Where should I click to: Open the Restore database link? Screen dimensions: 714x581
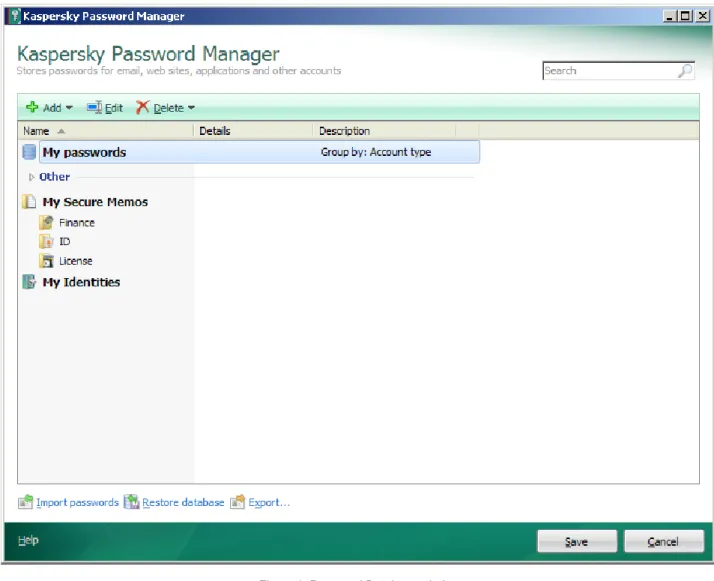click(183, 502)
